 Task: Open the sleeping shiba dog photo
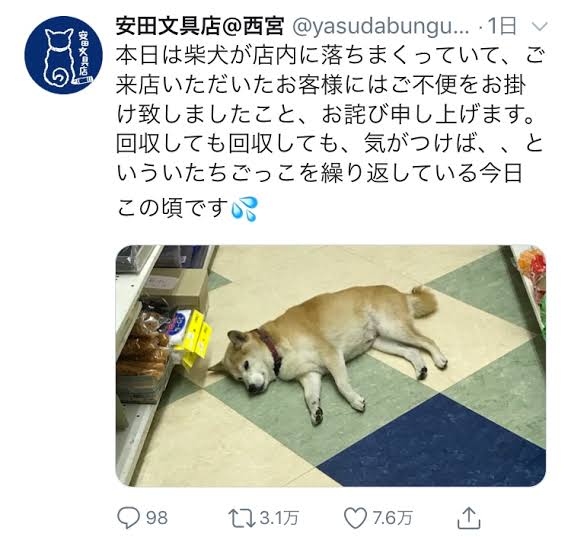pyautogui.click(x=330, y=365)
